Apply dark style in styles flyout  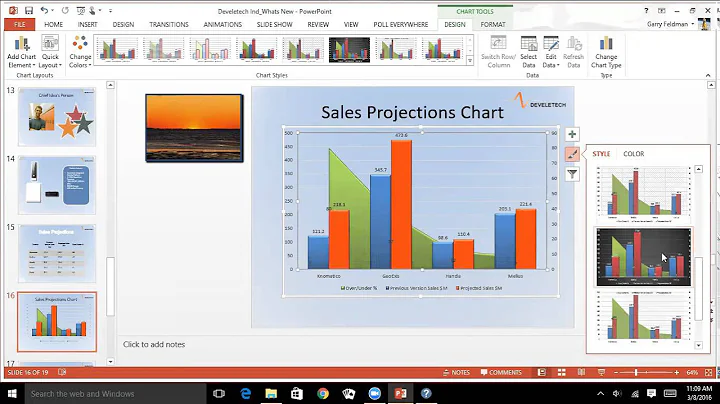click(643, 257)
